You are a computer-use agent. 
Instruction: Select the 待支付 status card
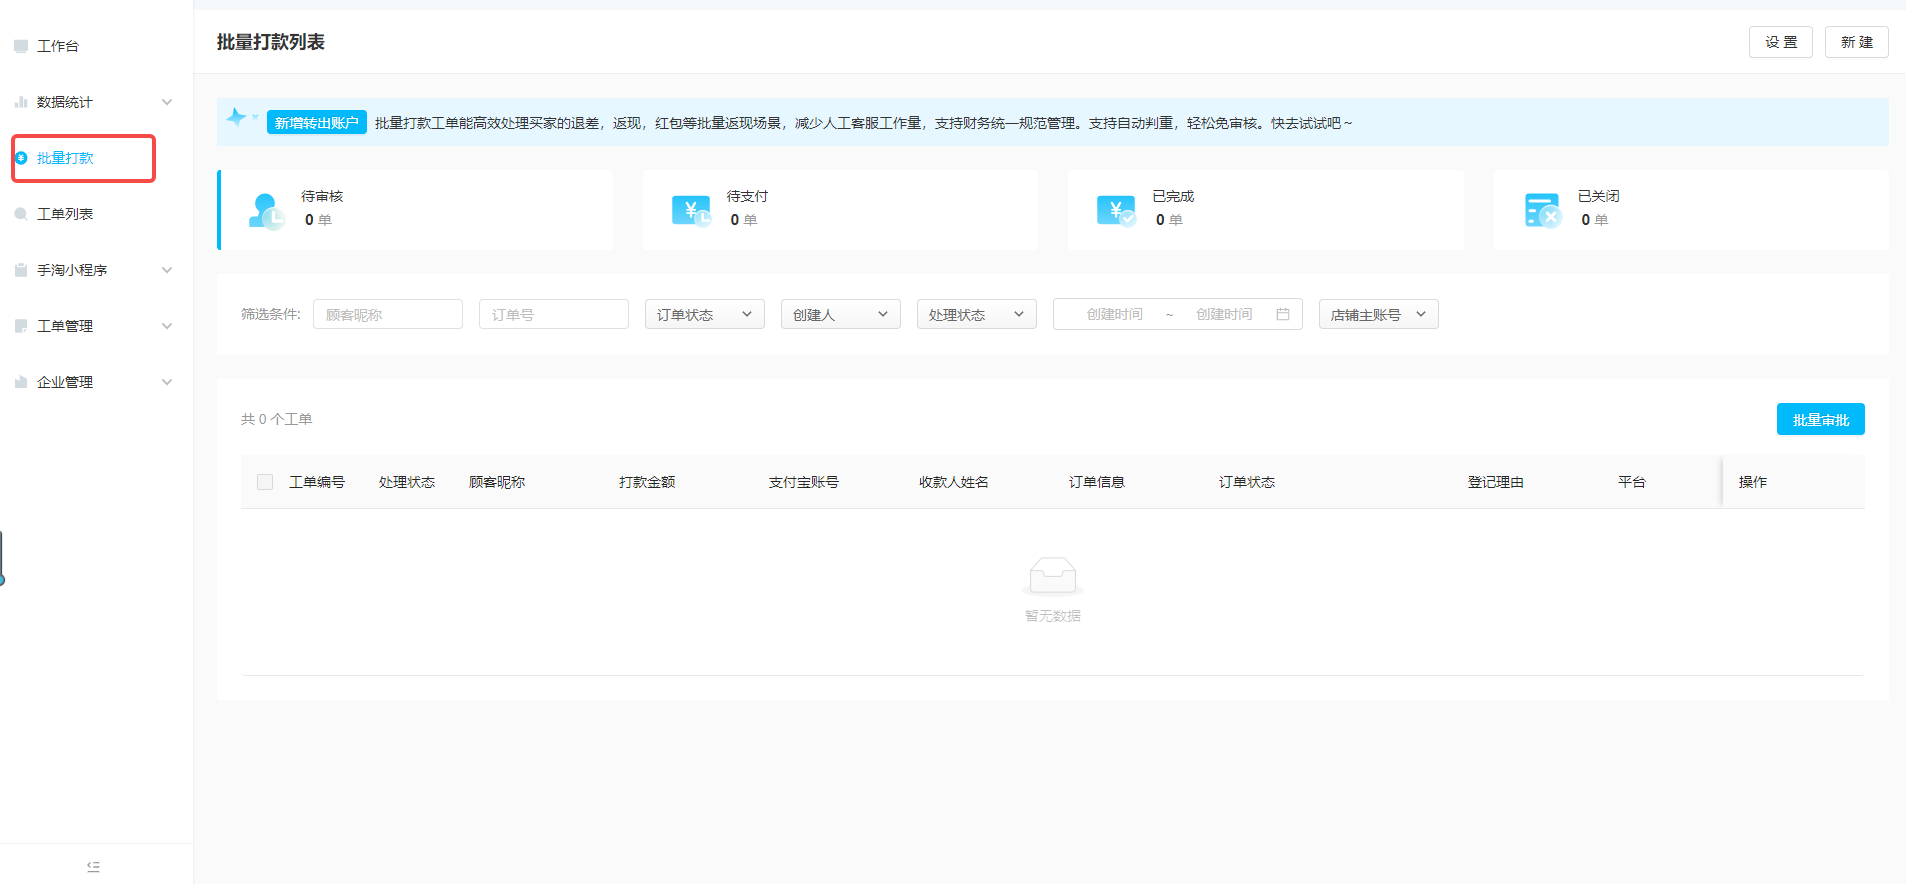coord(840,210)
